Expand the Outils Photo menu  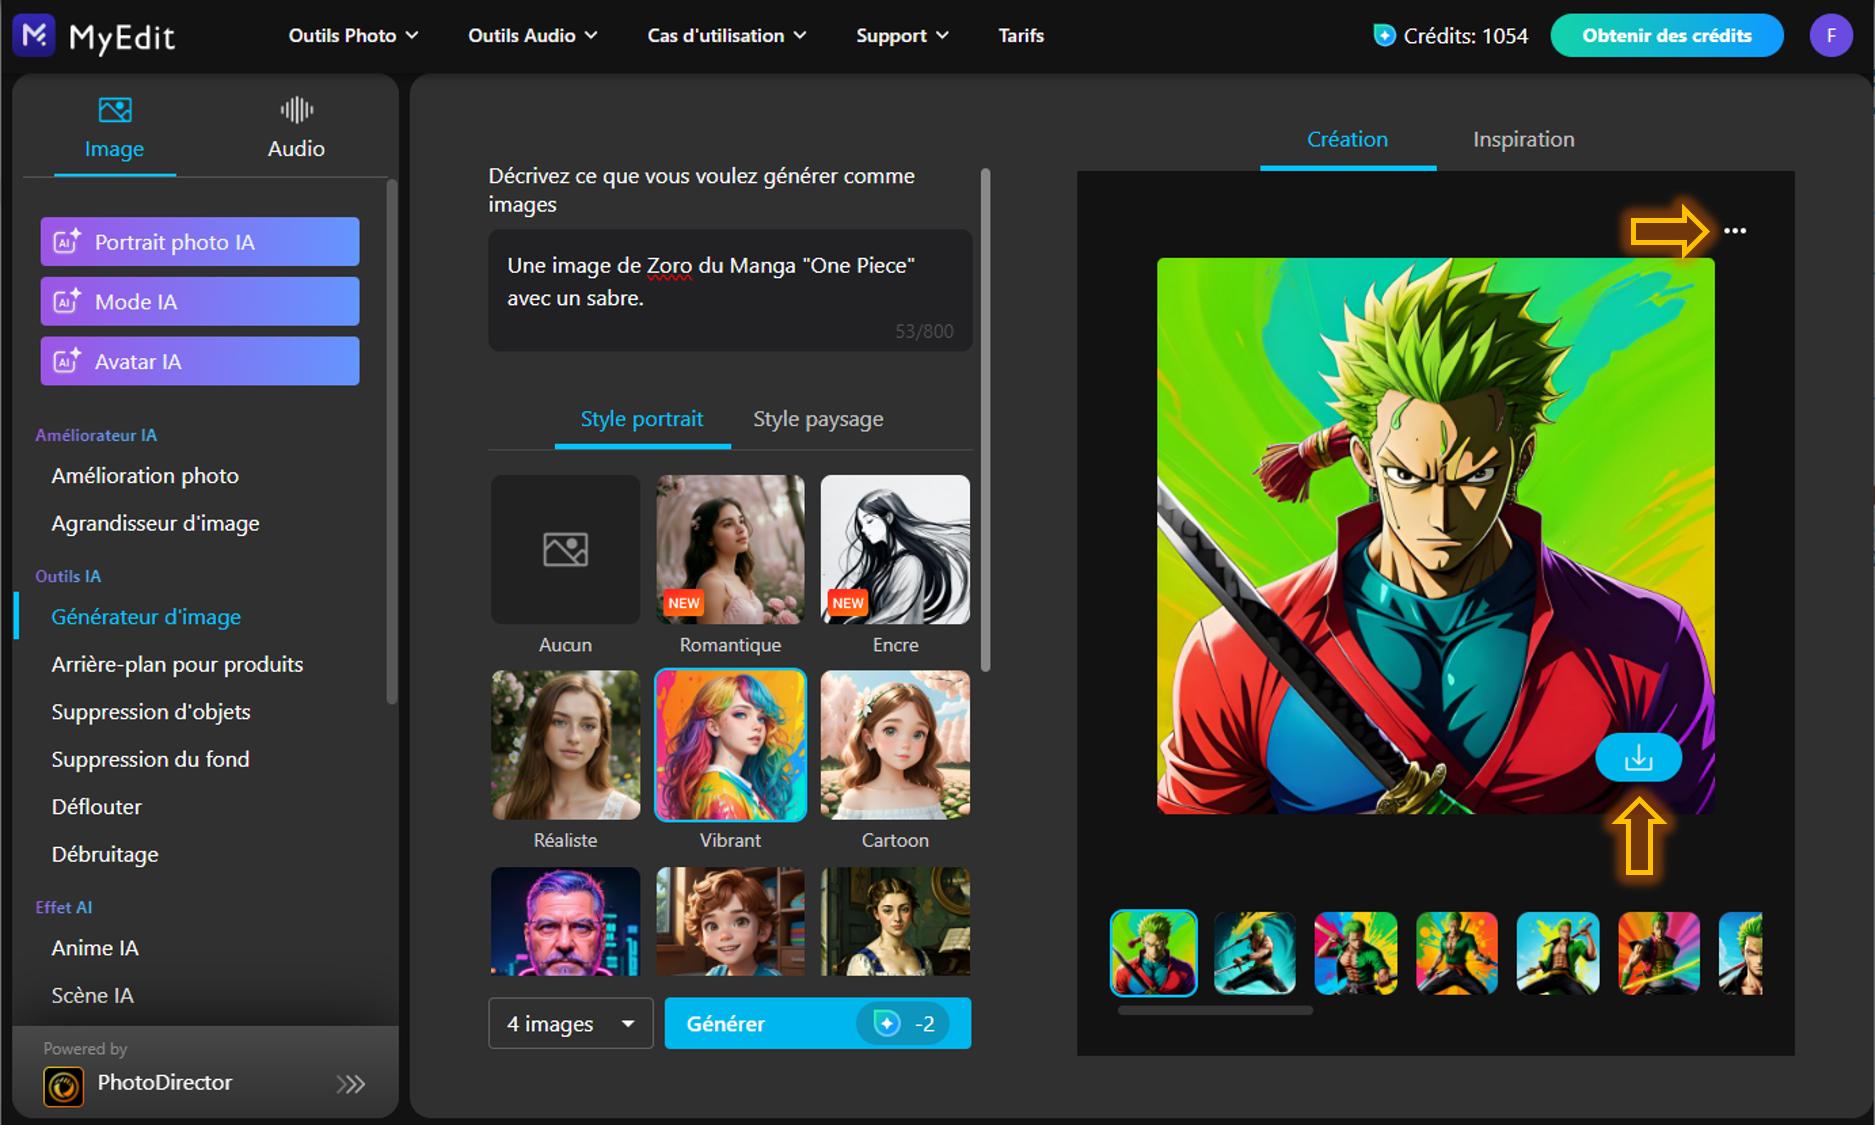coord(352,35)
